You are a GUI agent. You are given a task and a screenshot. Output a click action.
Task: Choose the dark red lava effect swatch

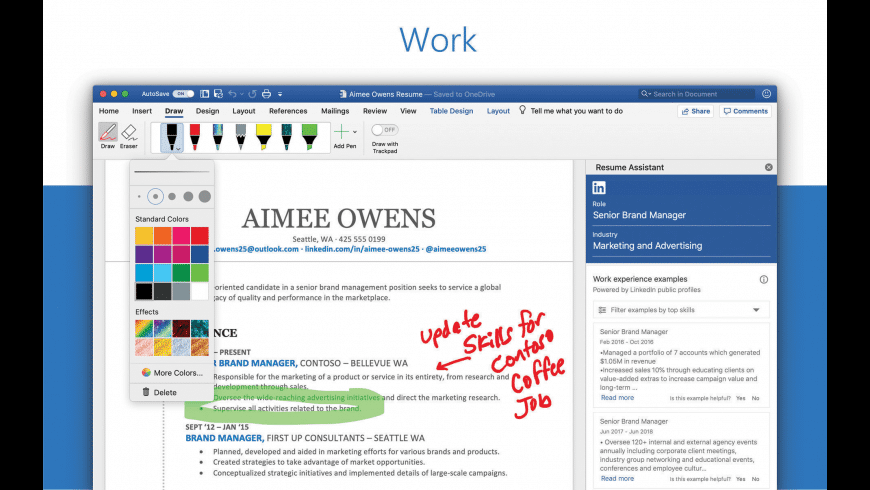point(181,329)
